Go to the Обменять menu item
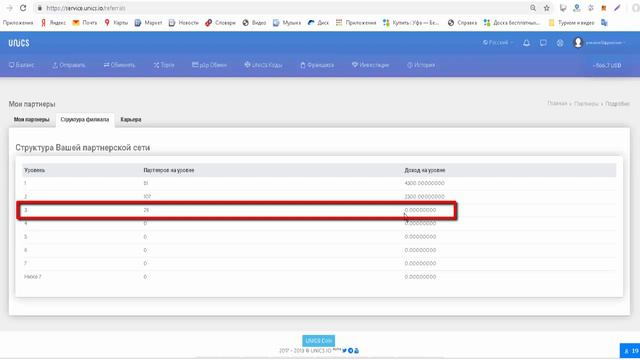The height and width of the screenshot is (360, 640). (x=119, y=65)
